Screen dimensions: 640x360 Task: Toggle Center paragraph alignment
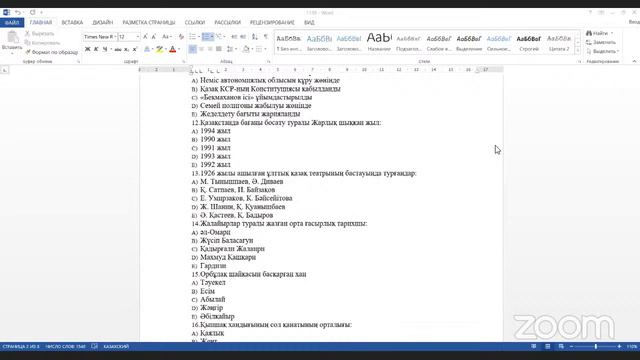click(x=201, y=49)
